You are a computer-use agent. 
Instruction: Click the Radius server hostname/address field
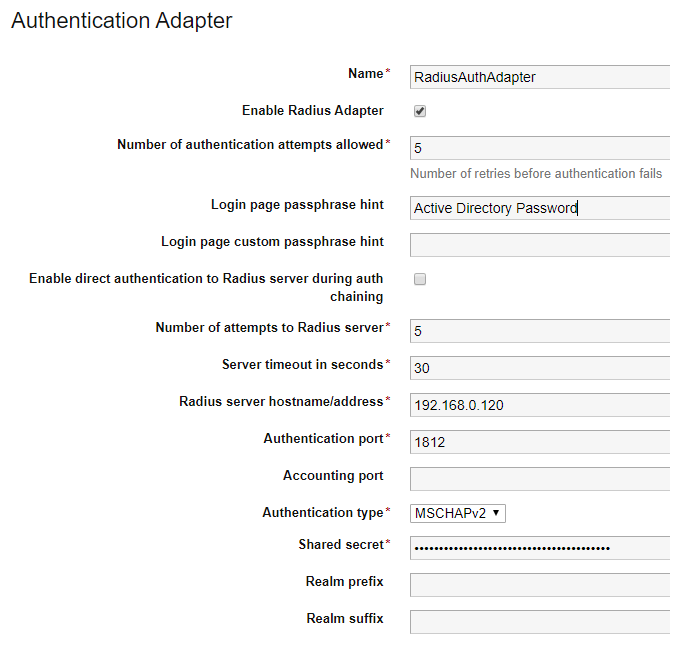540,405
